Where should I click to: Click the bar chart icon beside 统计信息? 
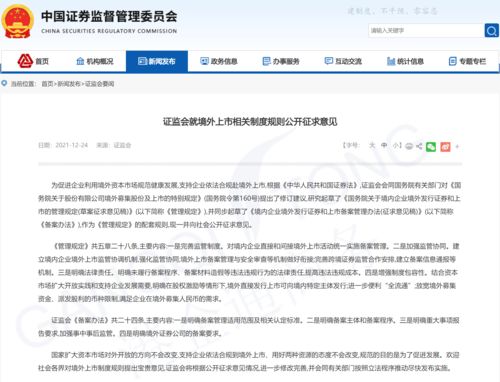[391, 61]
